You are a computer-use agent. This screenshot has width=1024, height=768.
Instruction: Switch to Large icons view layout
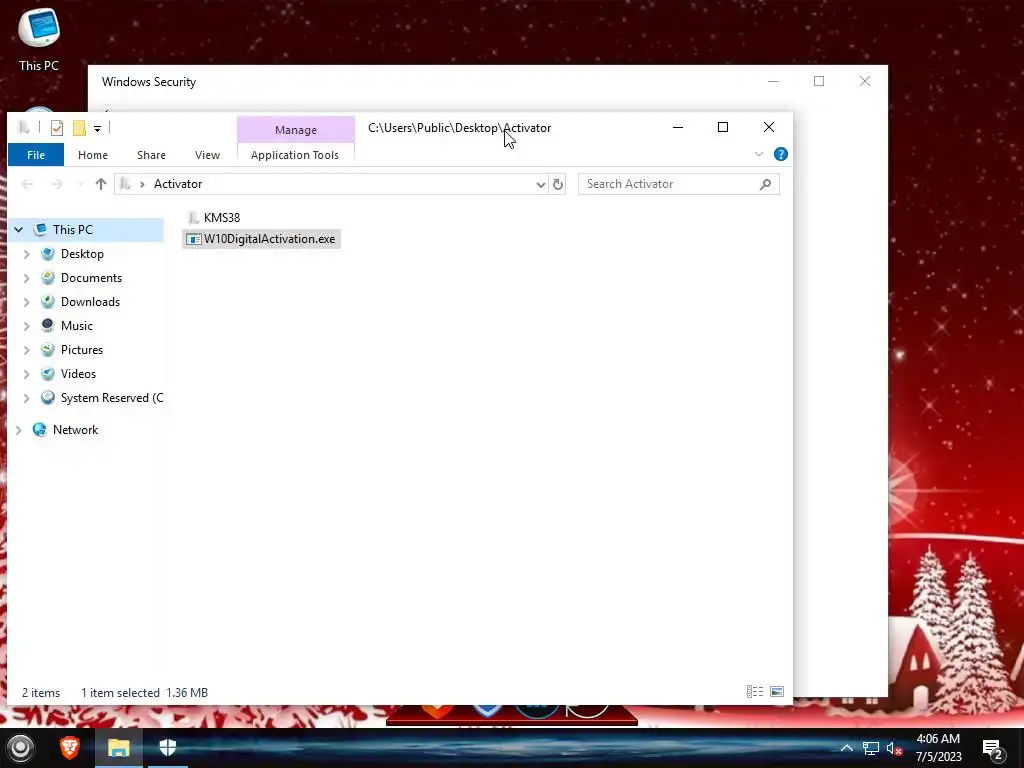tap(777, 692)
